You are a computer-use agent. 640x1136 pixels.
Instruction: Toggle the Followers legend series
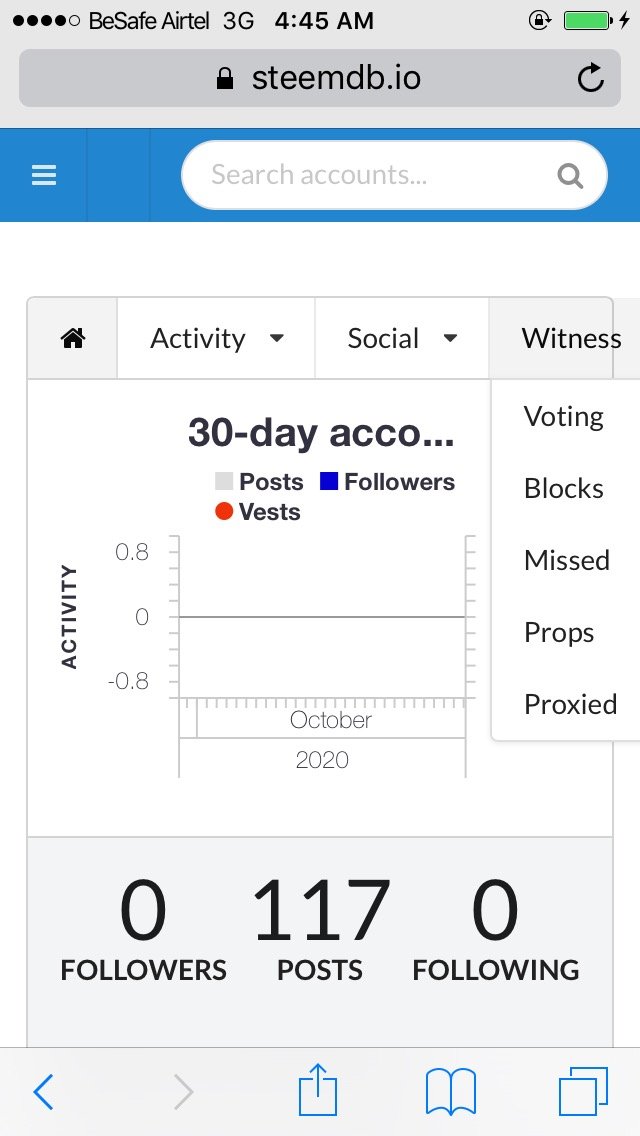(x=388, y=482)
